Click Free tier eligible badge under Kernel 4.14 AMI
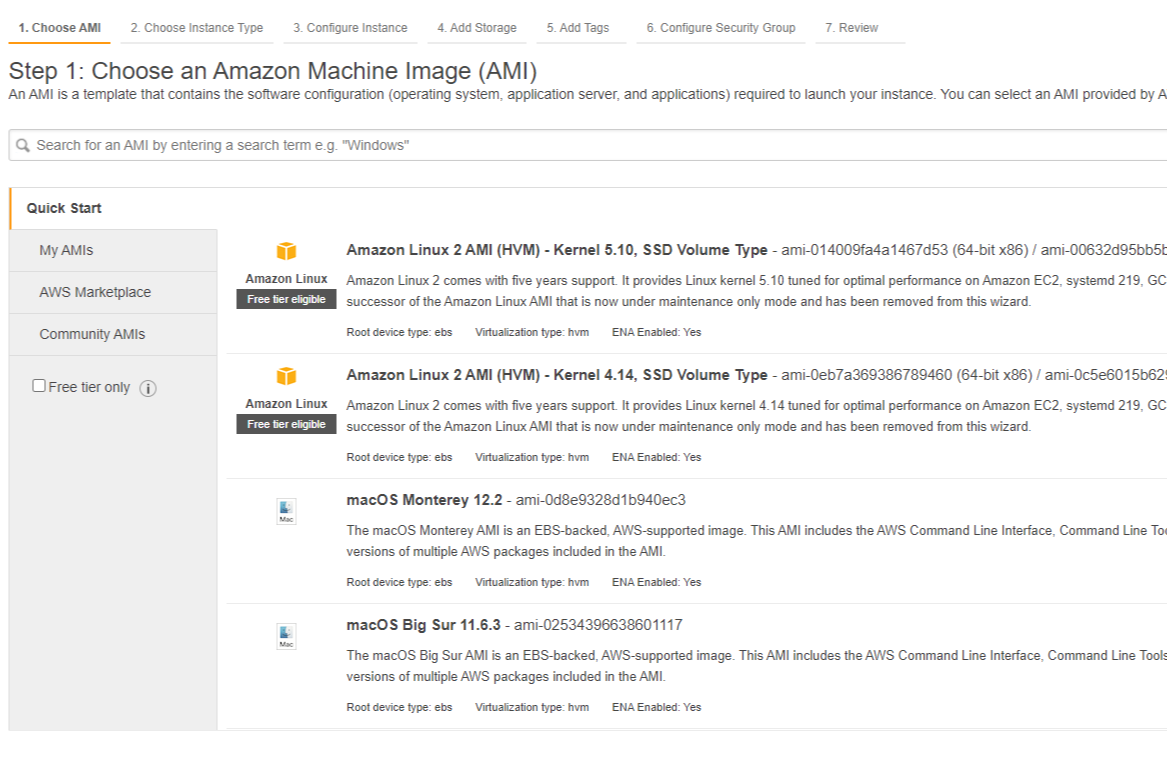 click(287, 424)
